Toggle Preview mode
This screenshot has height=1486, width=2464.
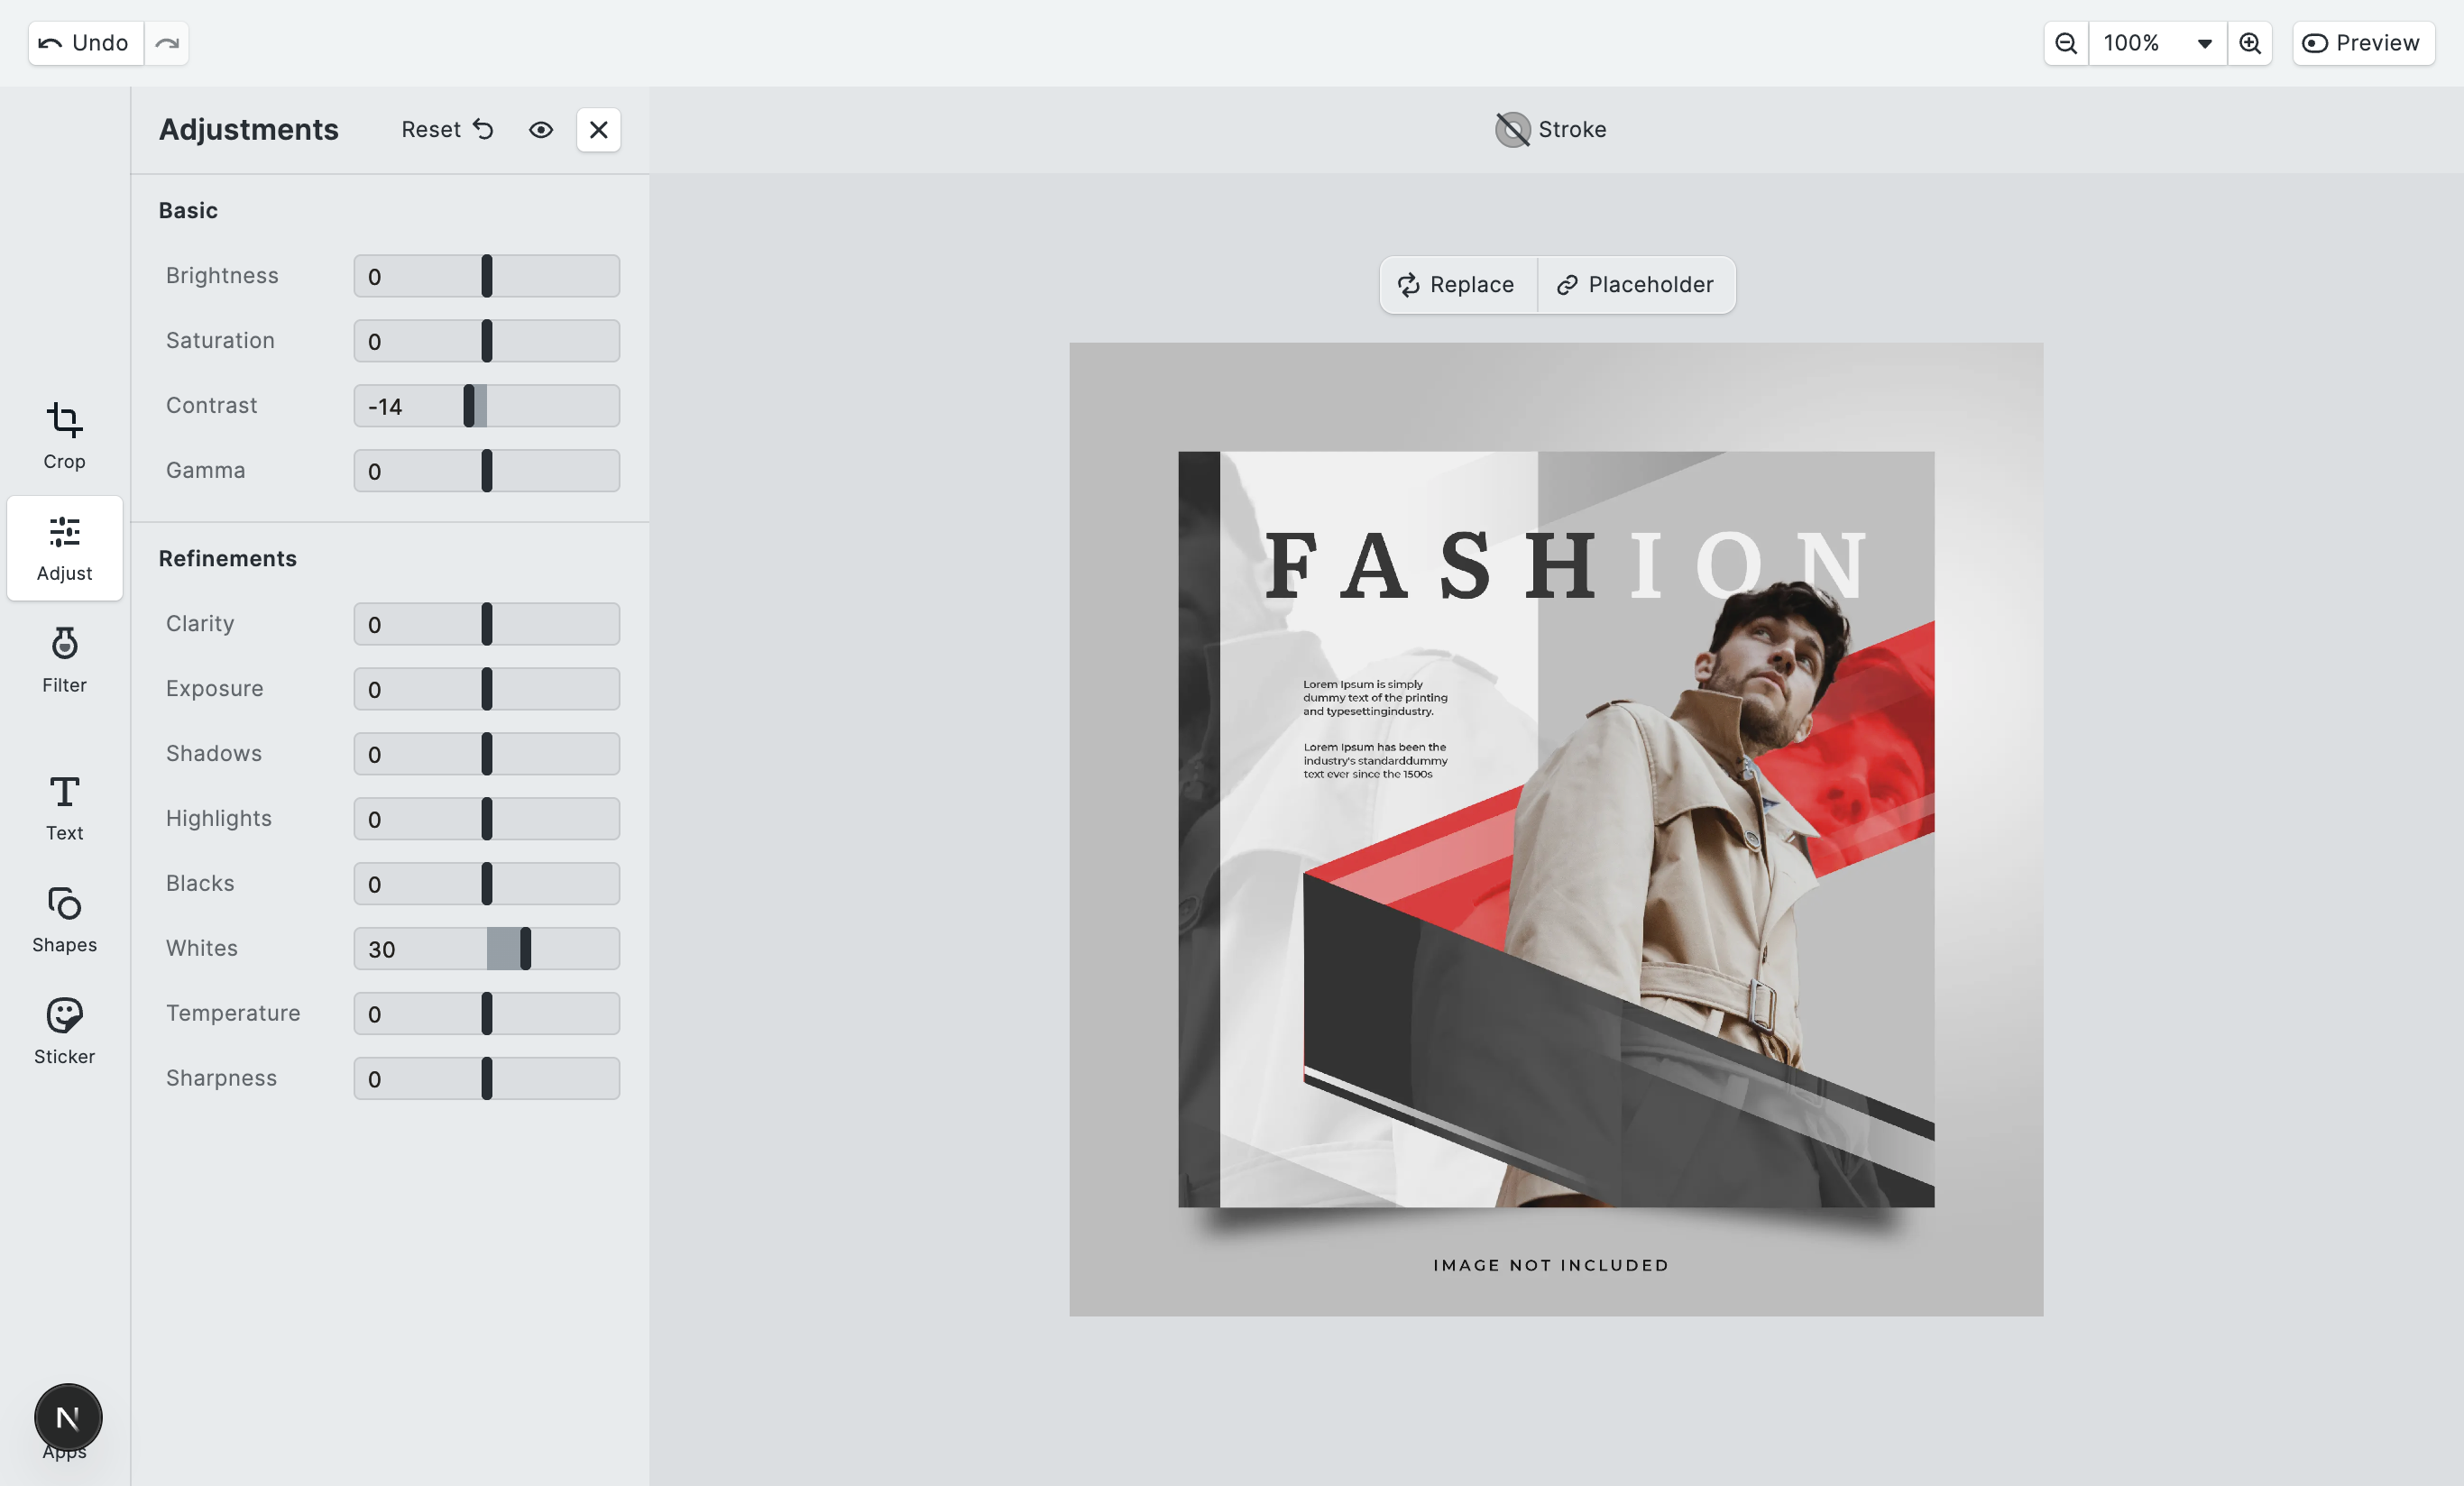click(x=2362, y=43)
